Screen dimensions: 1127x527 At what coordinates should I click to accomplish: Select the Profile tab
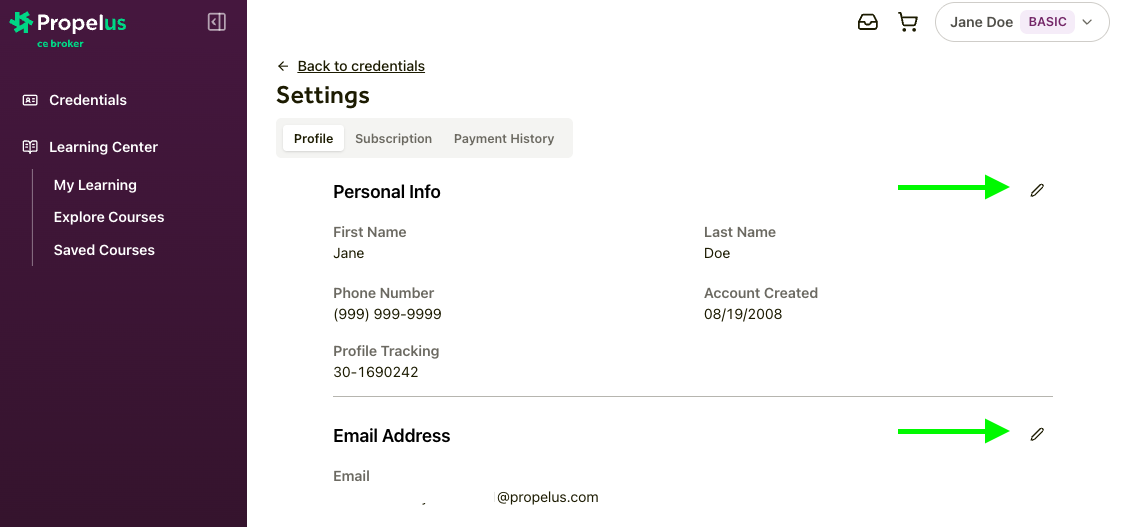click(313, 139)
